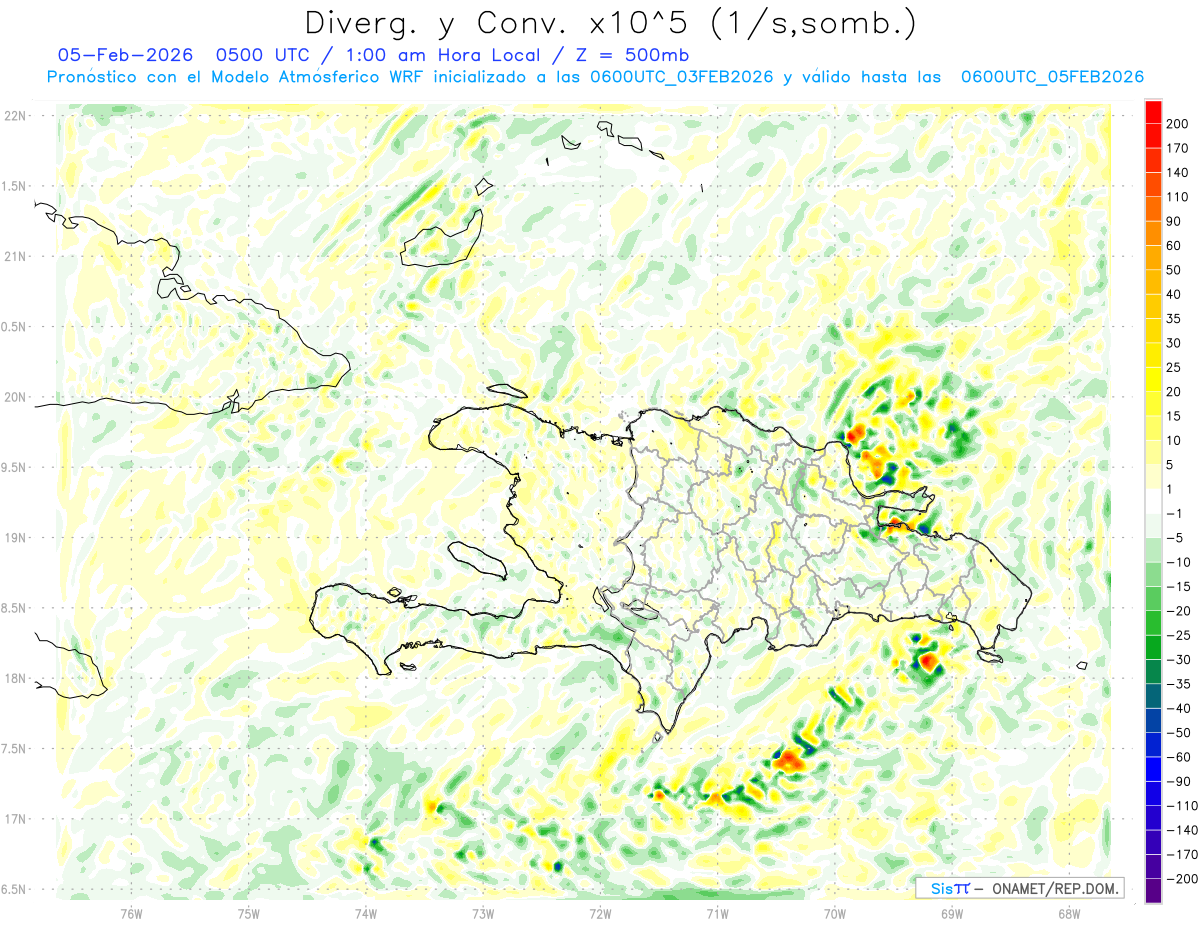Click the yellow swatch between 20 and 25
The image size is (1200, 927).
(x=1153, y=380)
